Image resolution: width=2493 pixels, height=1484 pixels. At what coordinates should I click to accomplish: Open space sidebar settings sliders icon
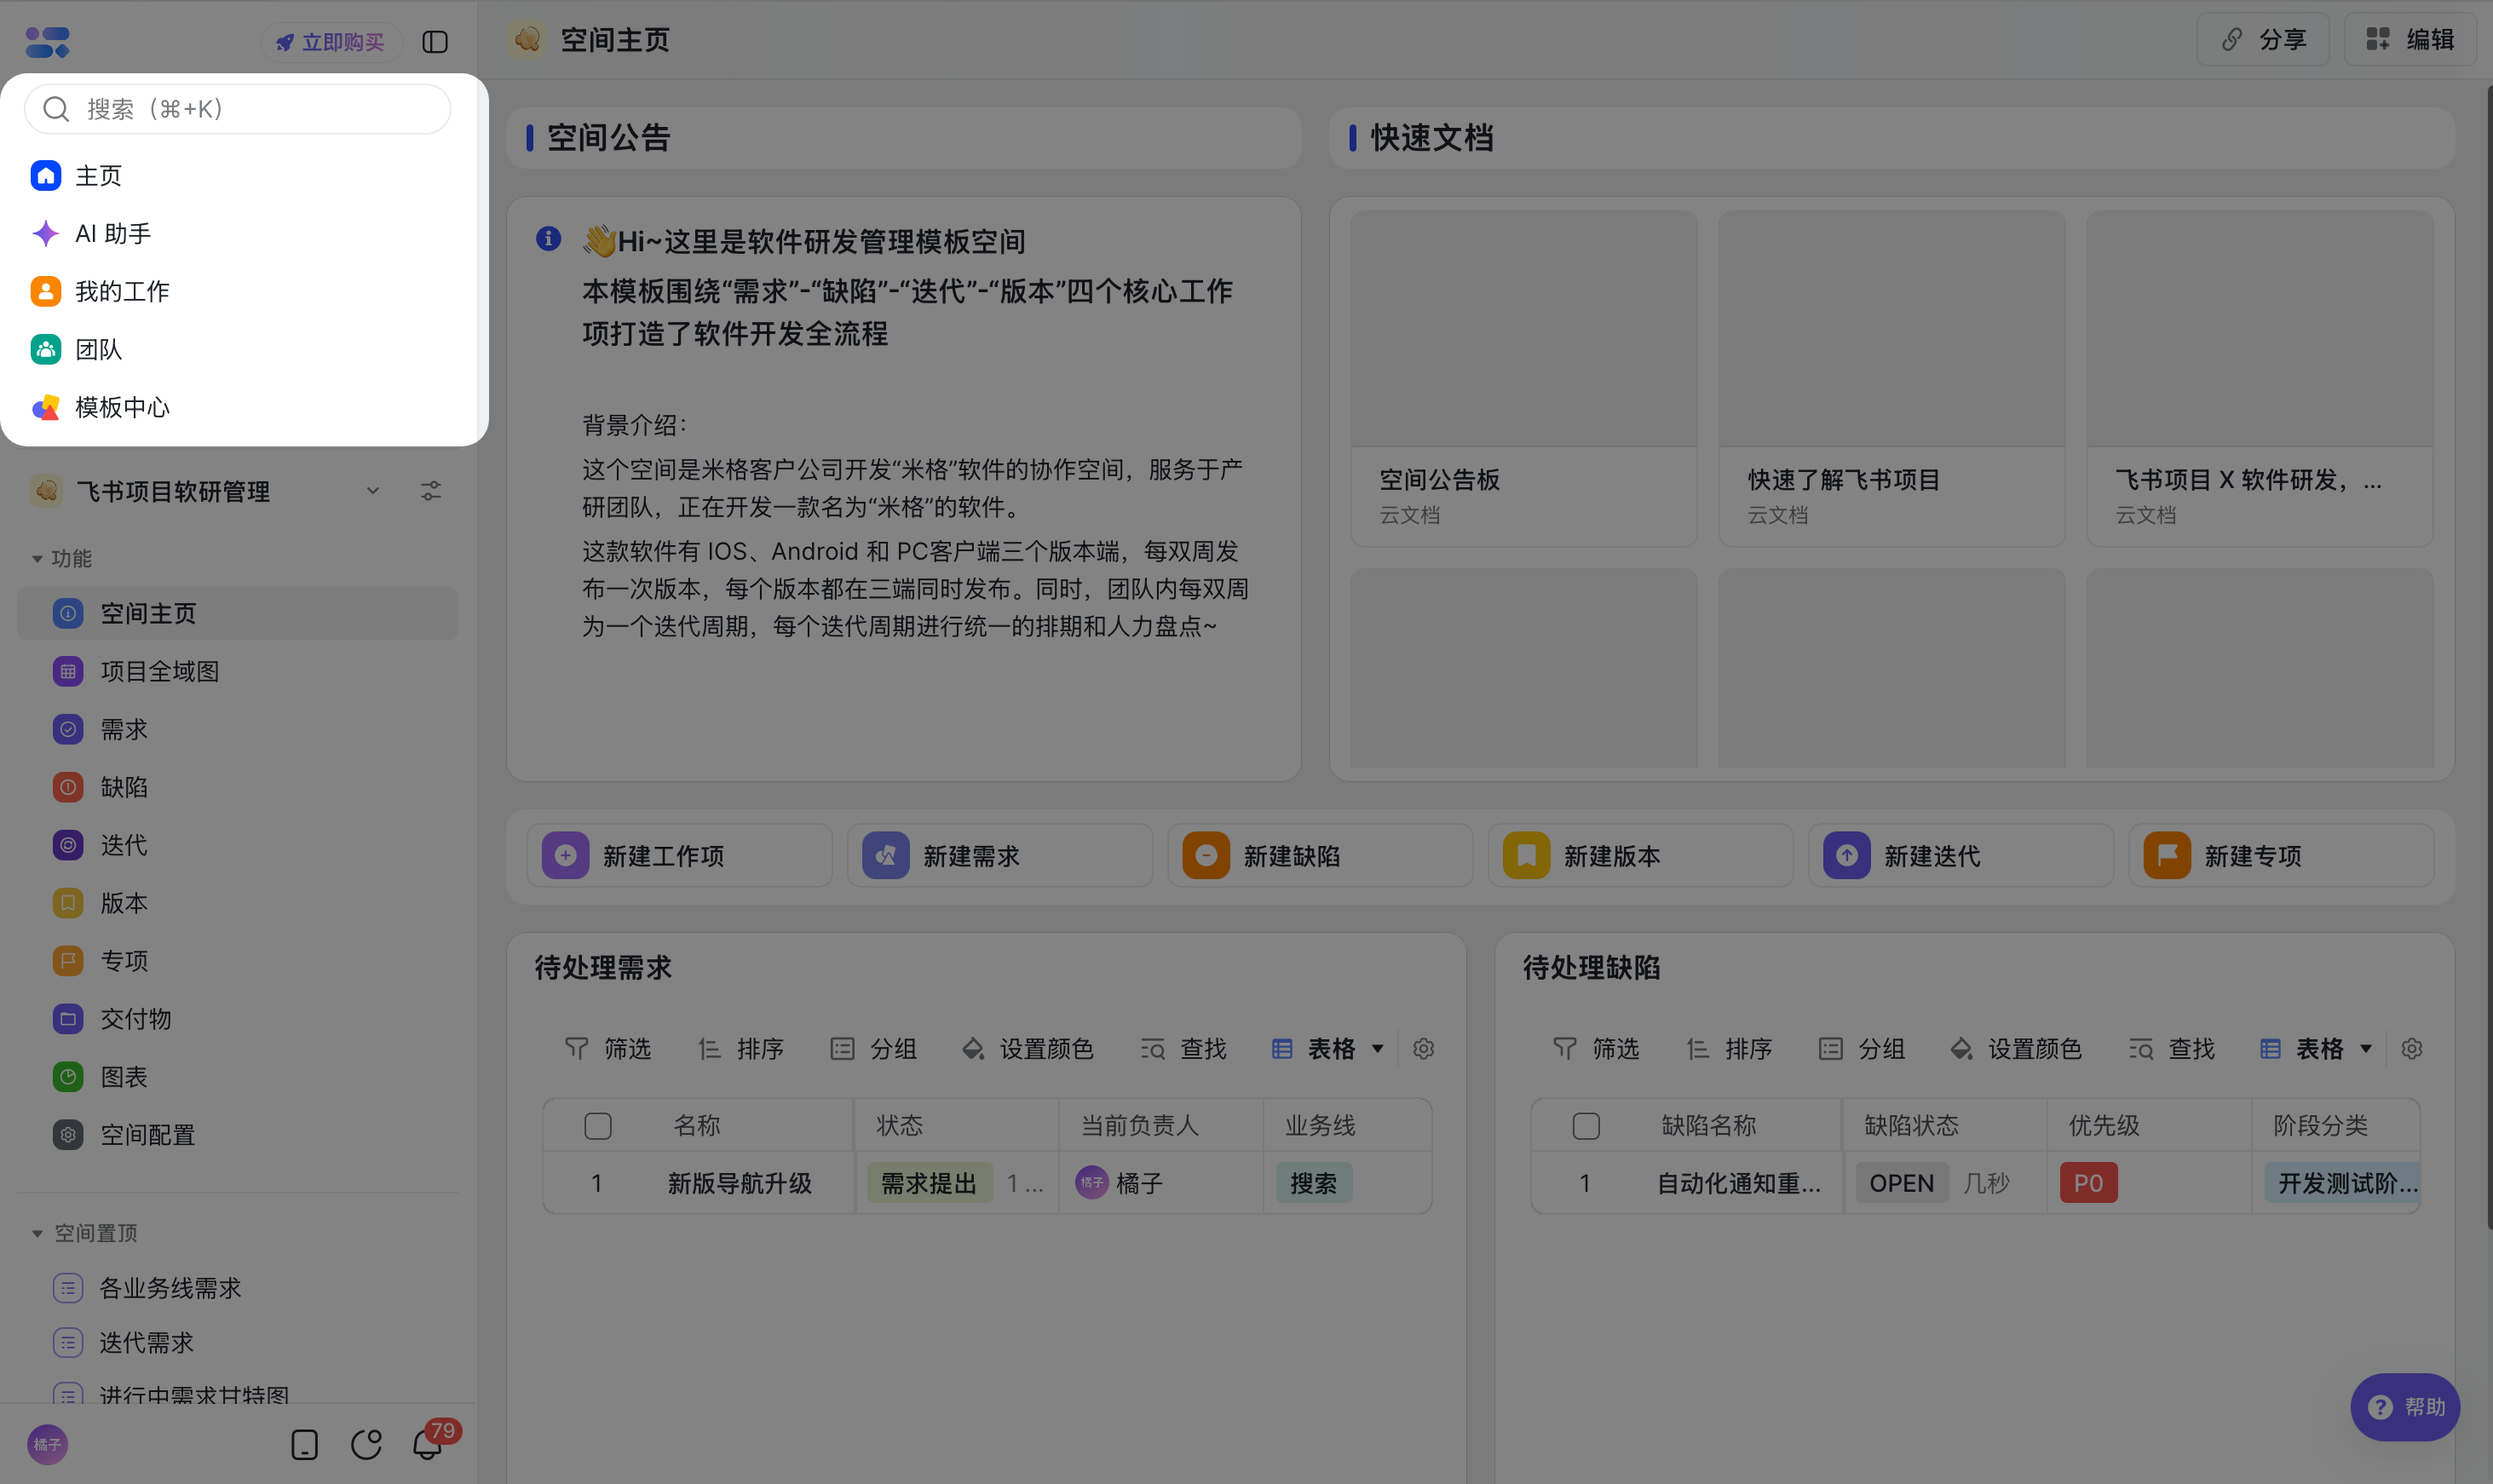tap(431, 491)
